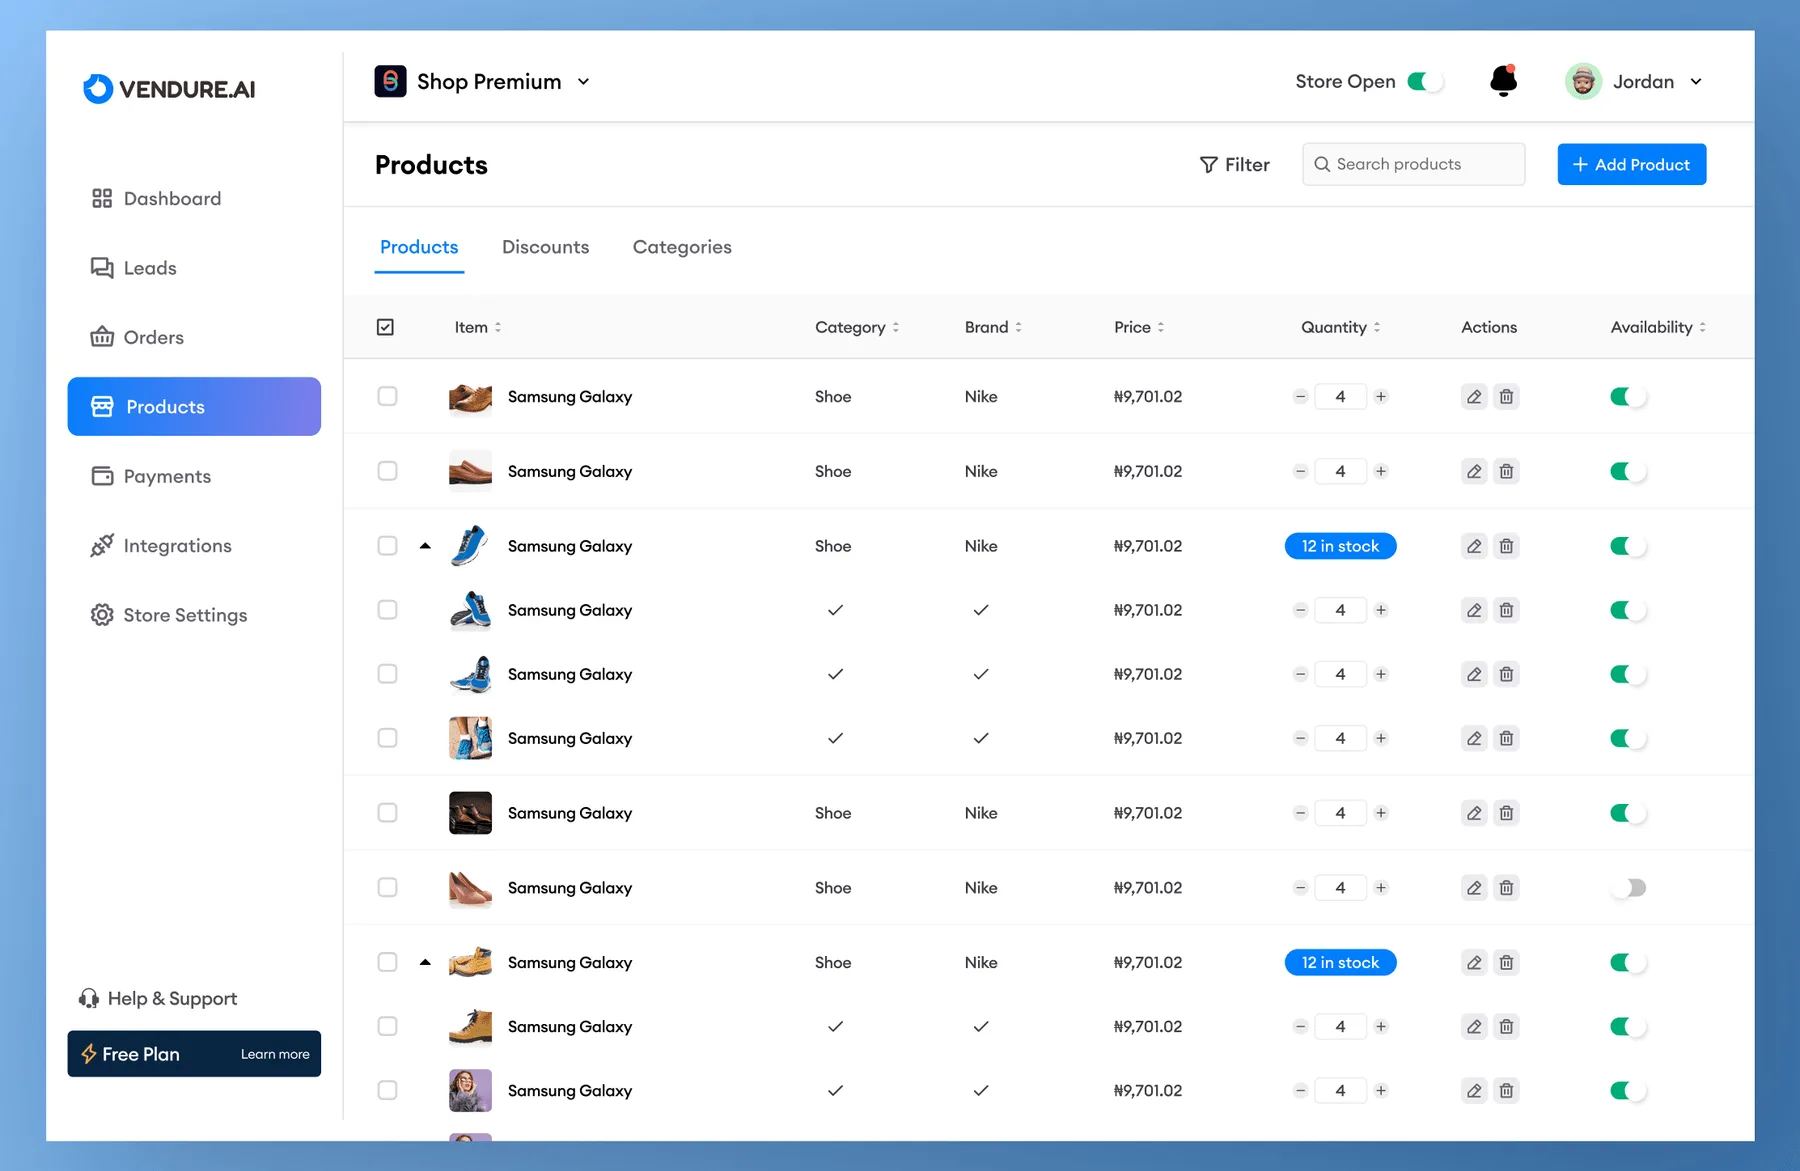Viewport: 1800px width, 1171px height.
Task: Collapse the blue sneaker product group
Action: [x=425, y=545]
